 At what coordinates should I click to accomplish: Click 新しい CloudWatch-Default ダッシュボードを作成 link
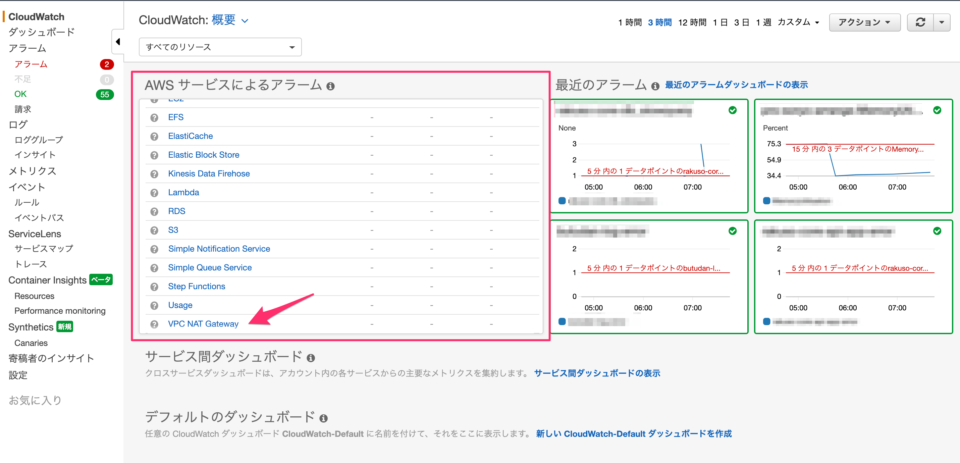tap(634, 433)
